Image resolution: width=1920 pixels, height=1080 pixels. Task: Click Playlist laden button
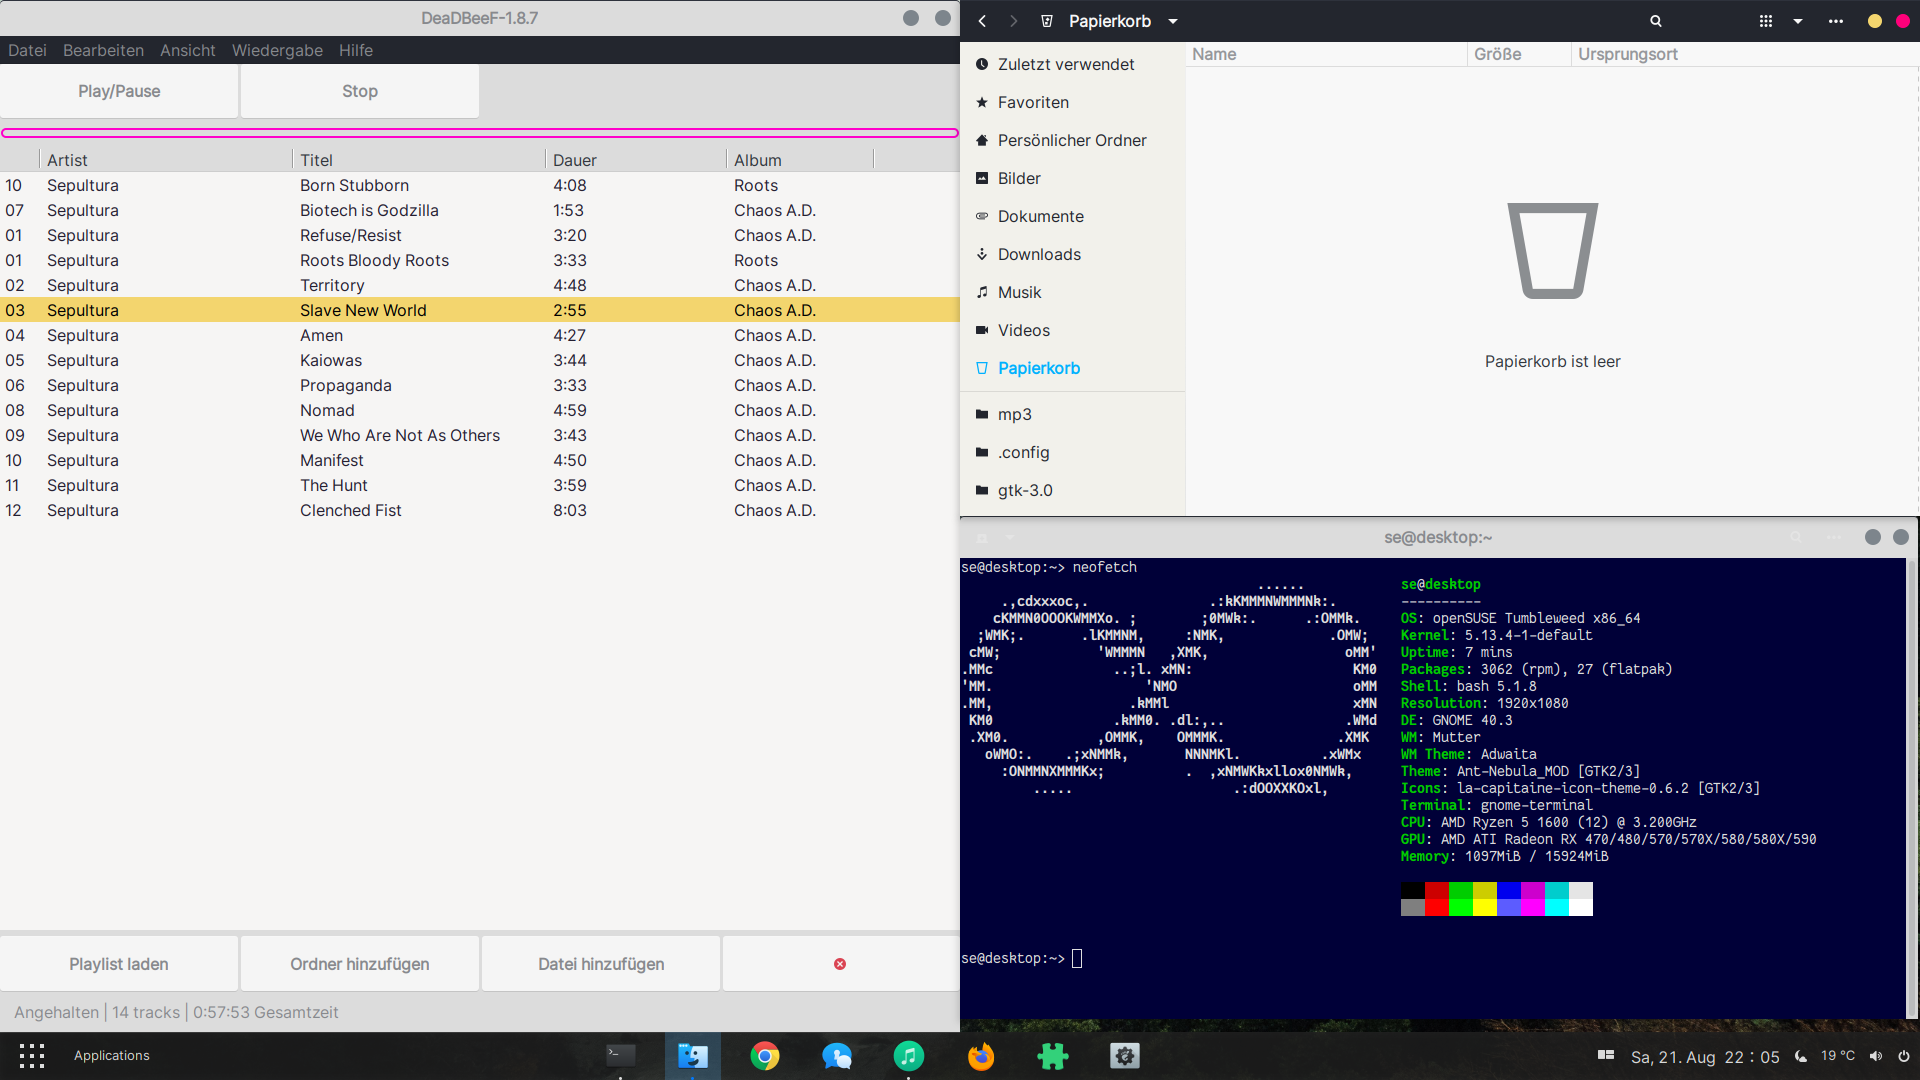click(119, 964)
